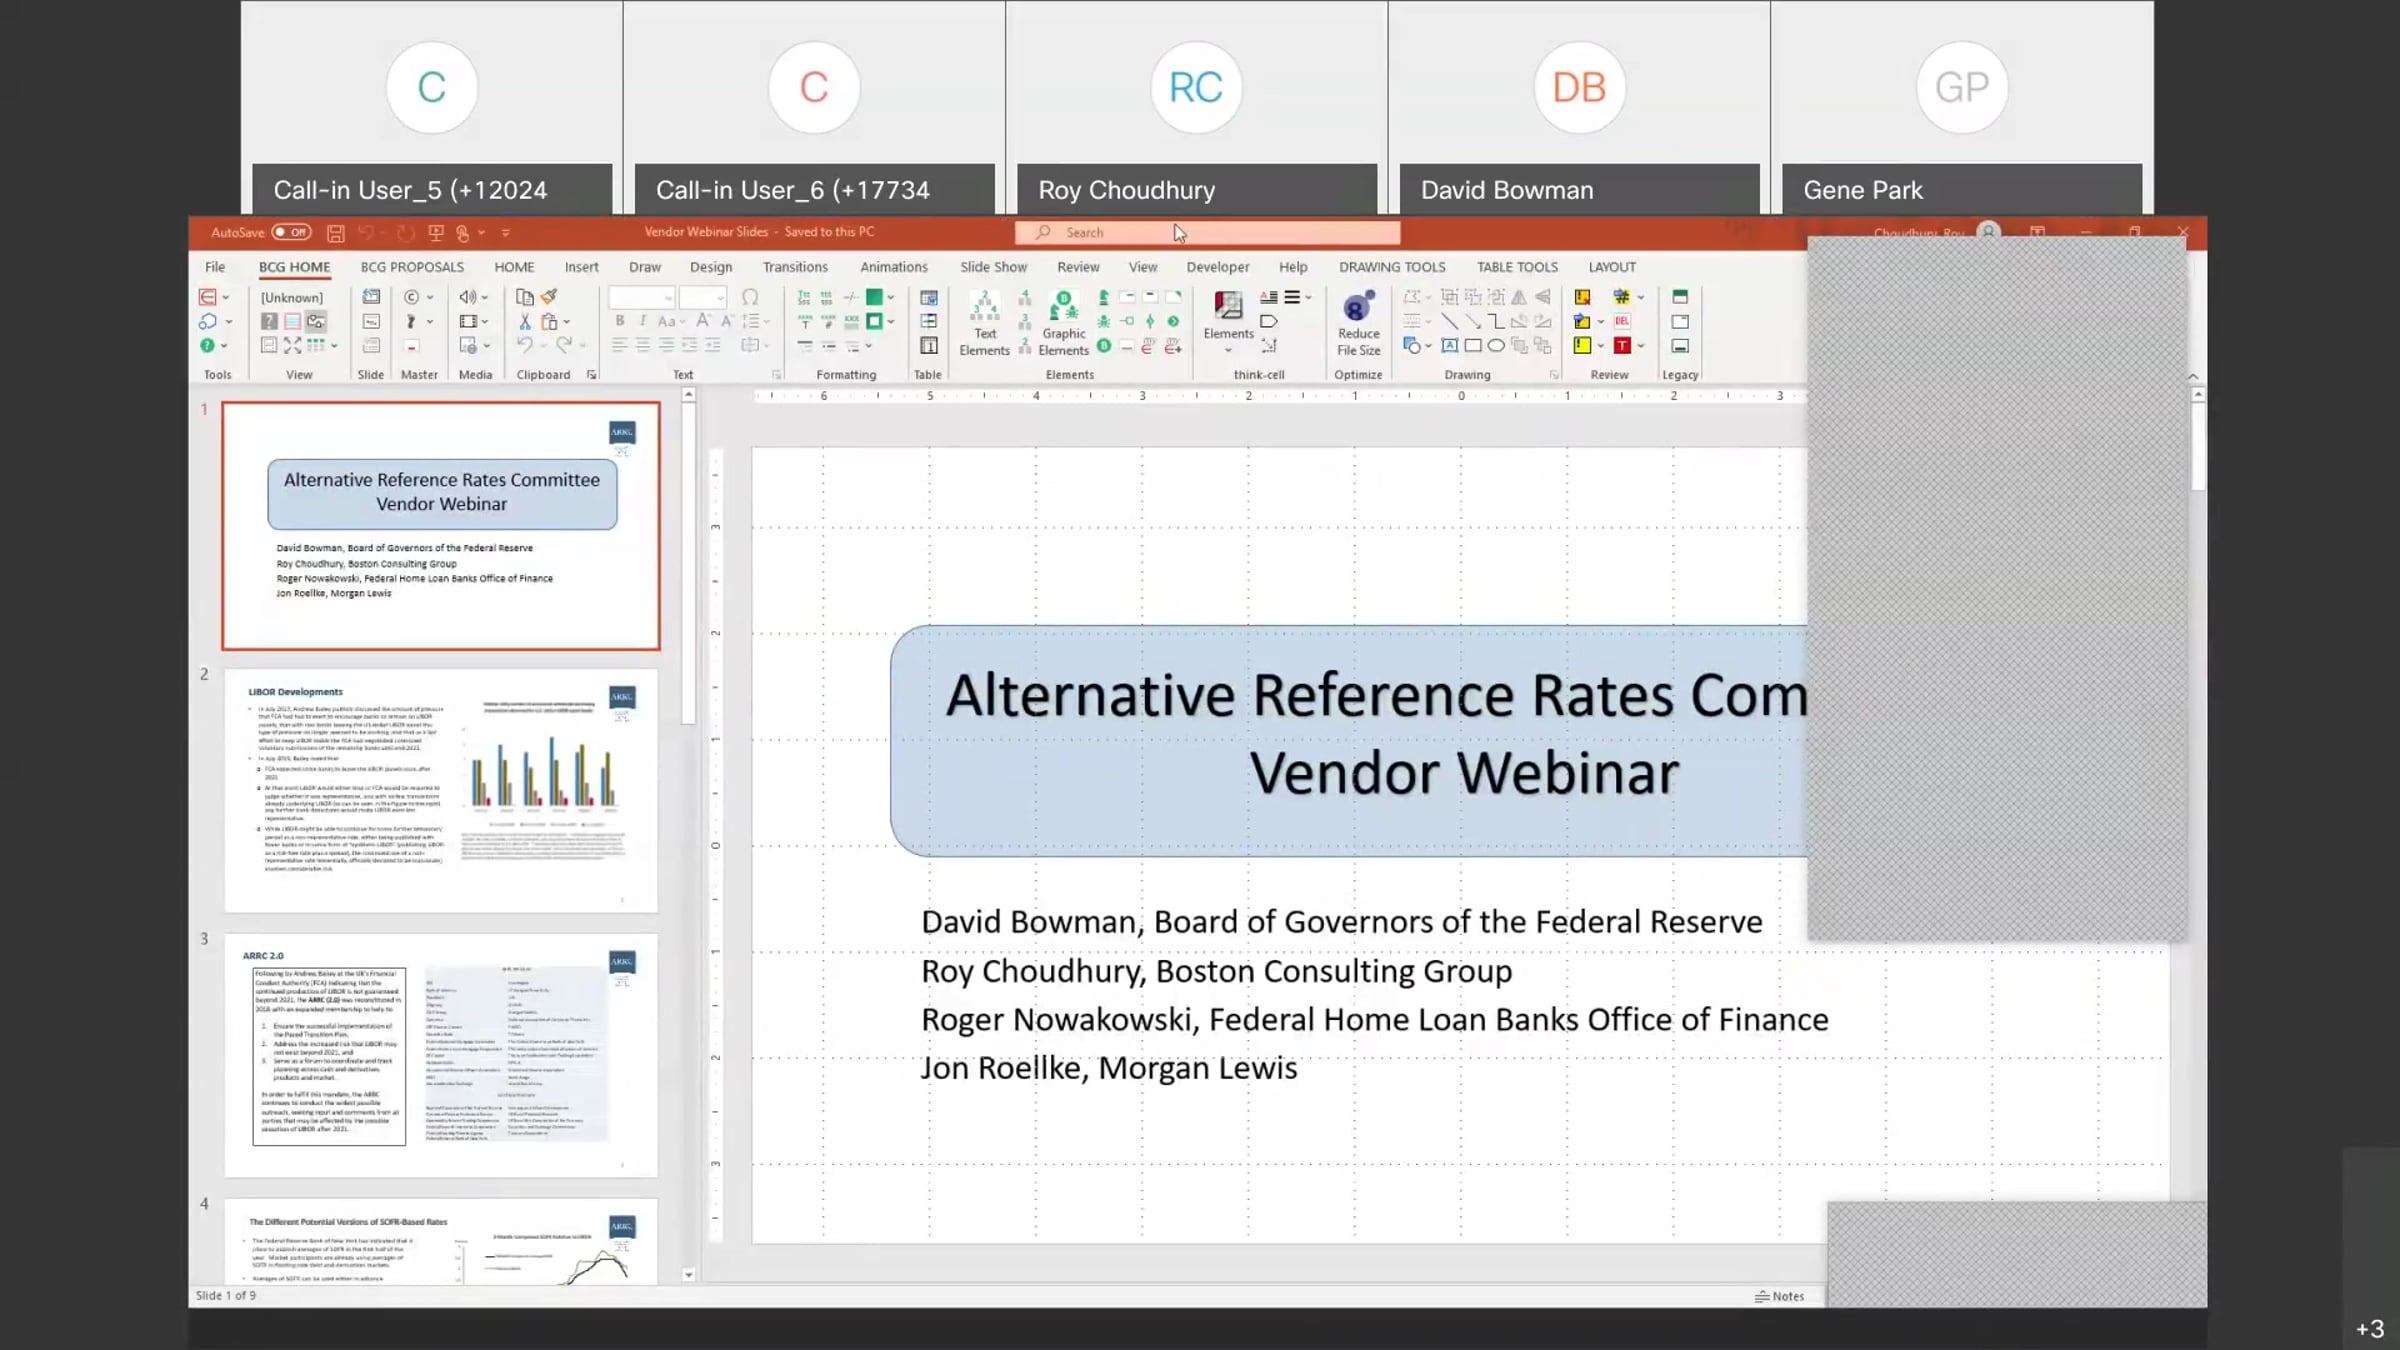Click the copyright symbol icon
The height and width of the screenshot is (1350, 2400).
[x=411, y=297]
